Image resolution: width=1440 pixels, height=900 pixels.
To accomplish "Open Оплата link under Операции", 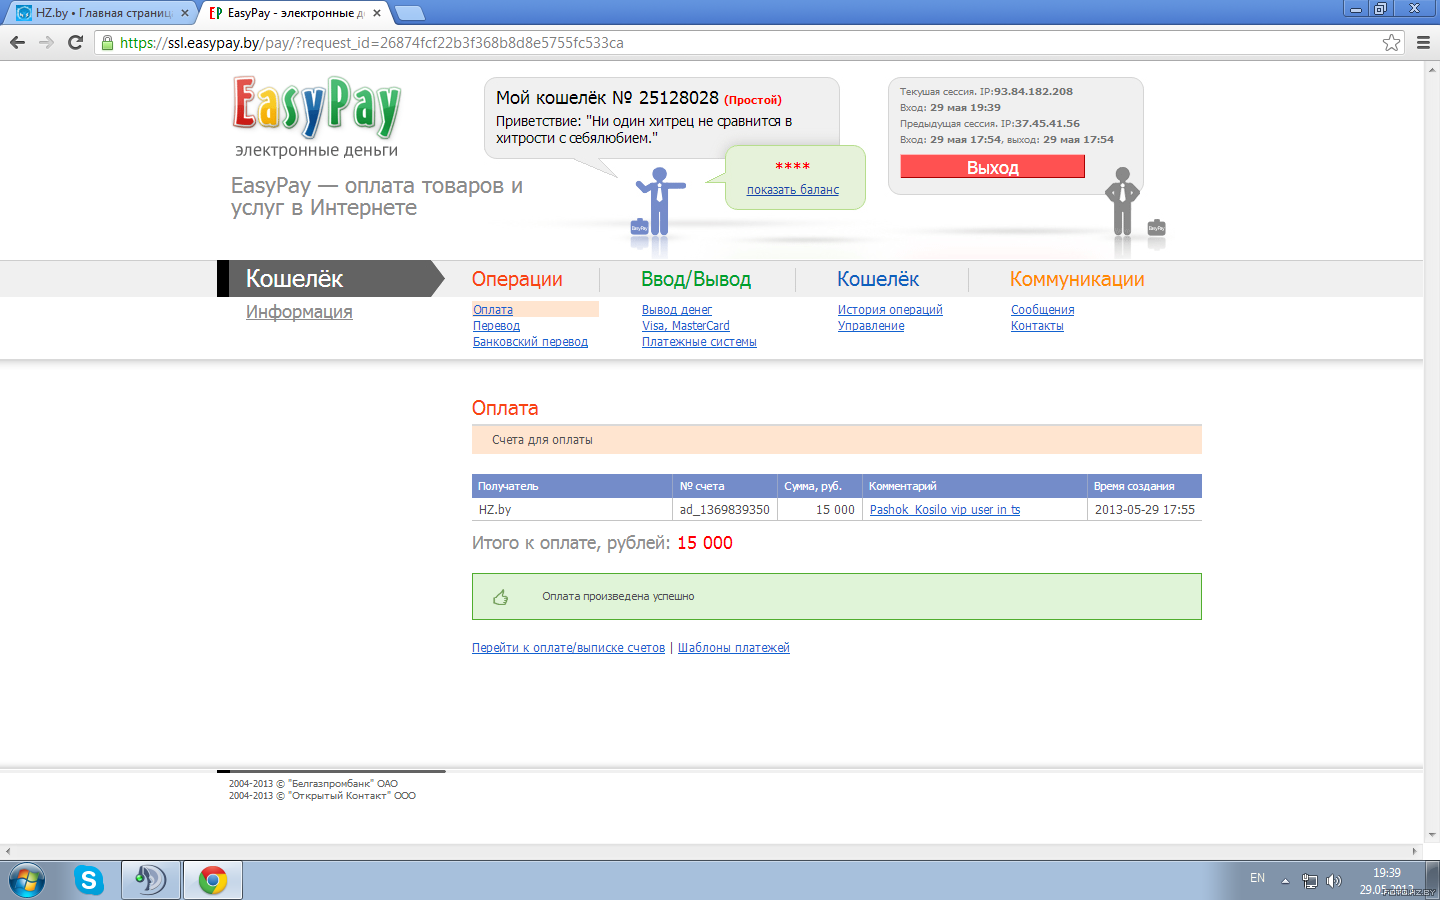I will click(x=493, y=310).
